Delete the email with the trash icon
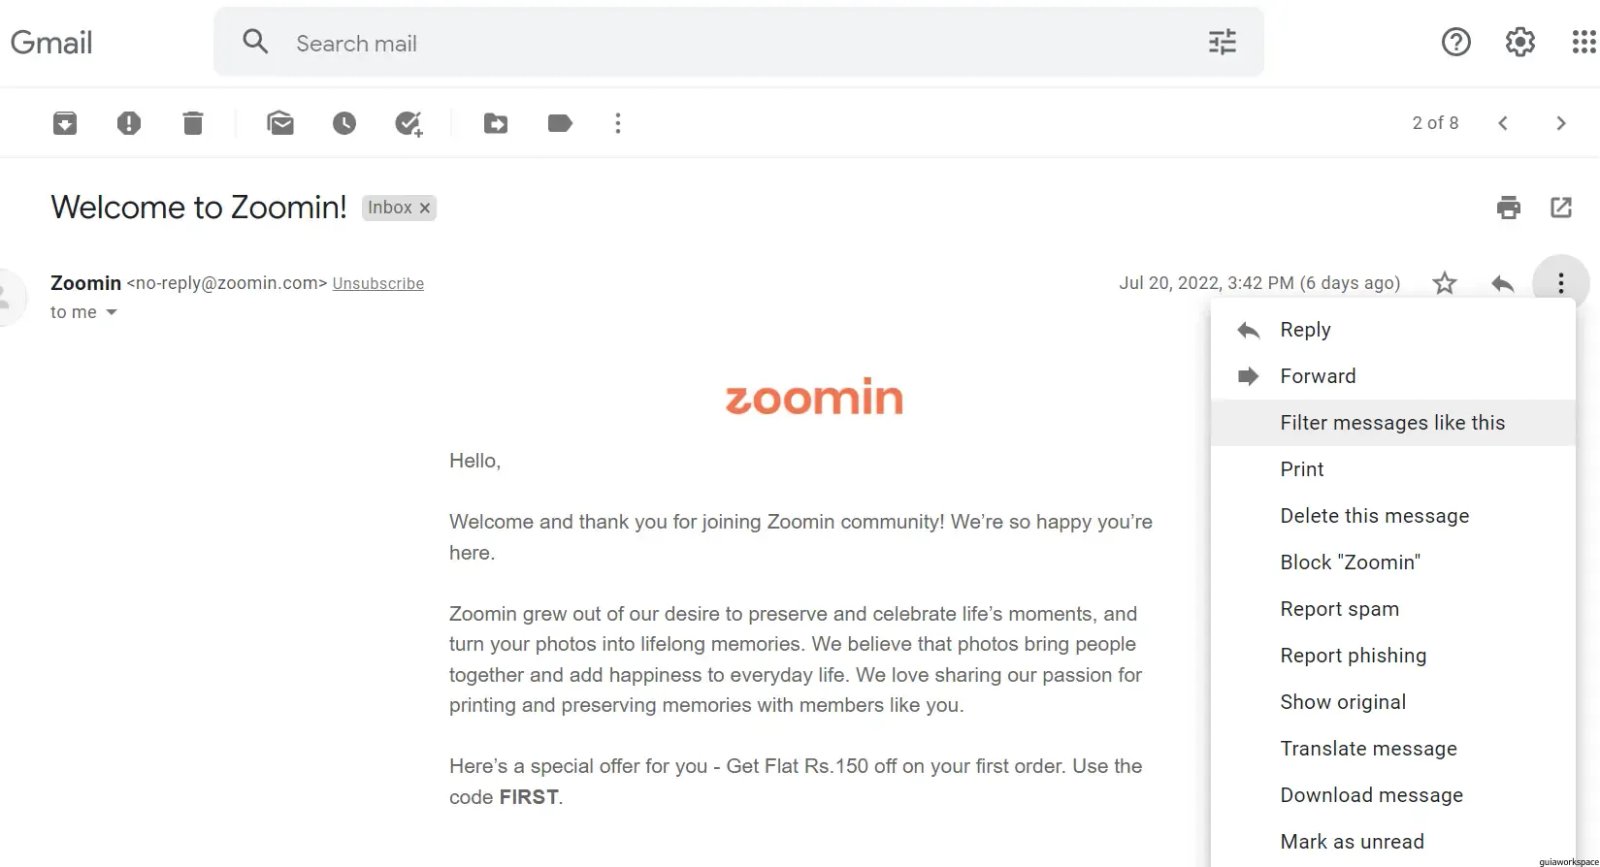 pos(193,123)
